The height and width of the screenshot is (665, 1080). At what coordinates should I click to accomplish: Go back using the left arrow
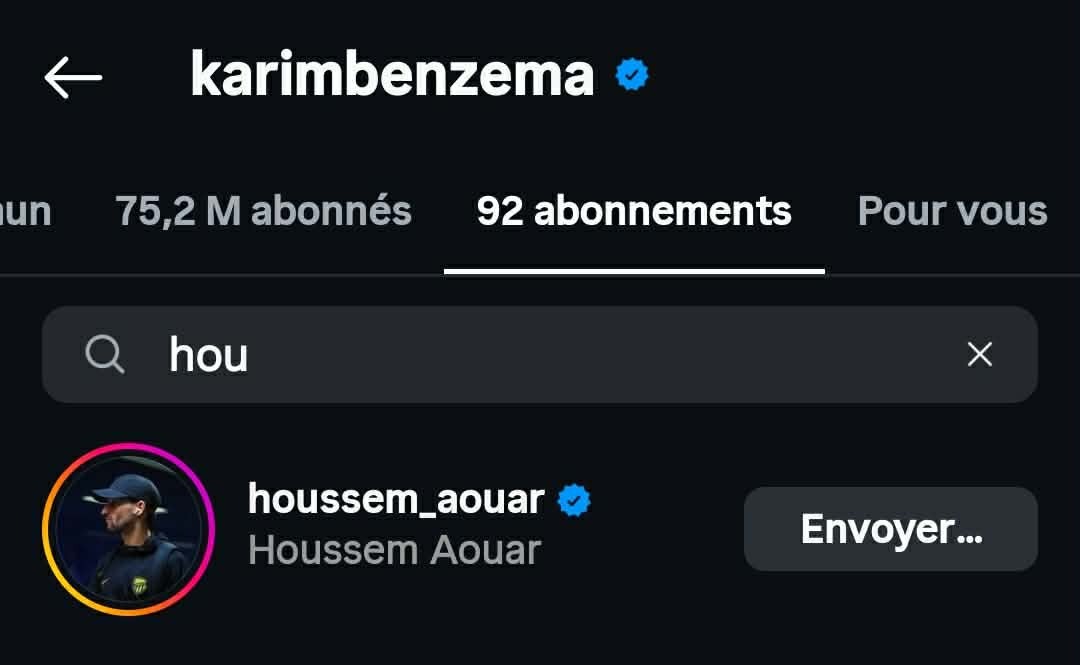(x=73, y=77)
